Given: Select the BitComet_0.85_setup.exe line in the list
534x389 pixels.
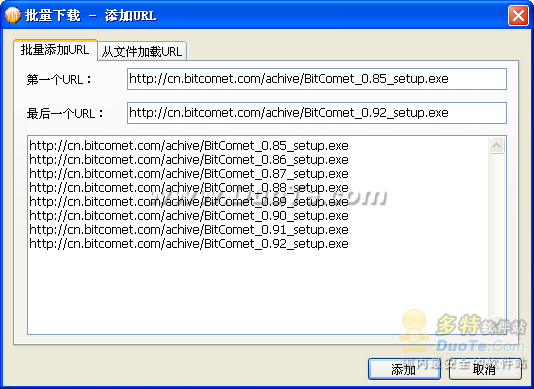Looking at the screenshot, I should tap(189, 146).
